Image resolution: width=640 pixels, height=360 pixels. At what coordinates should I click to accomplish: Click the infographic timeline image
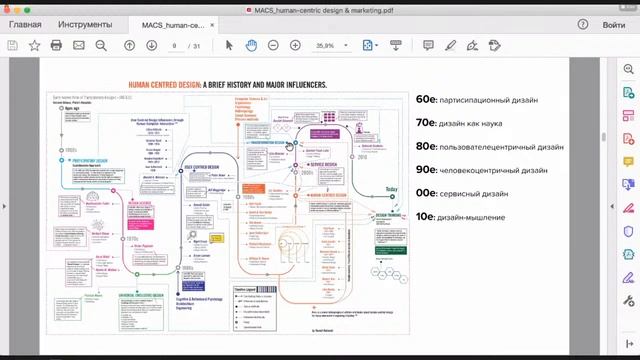(228, 213)
